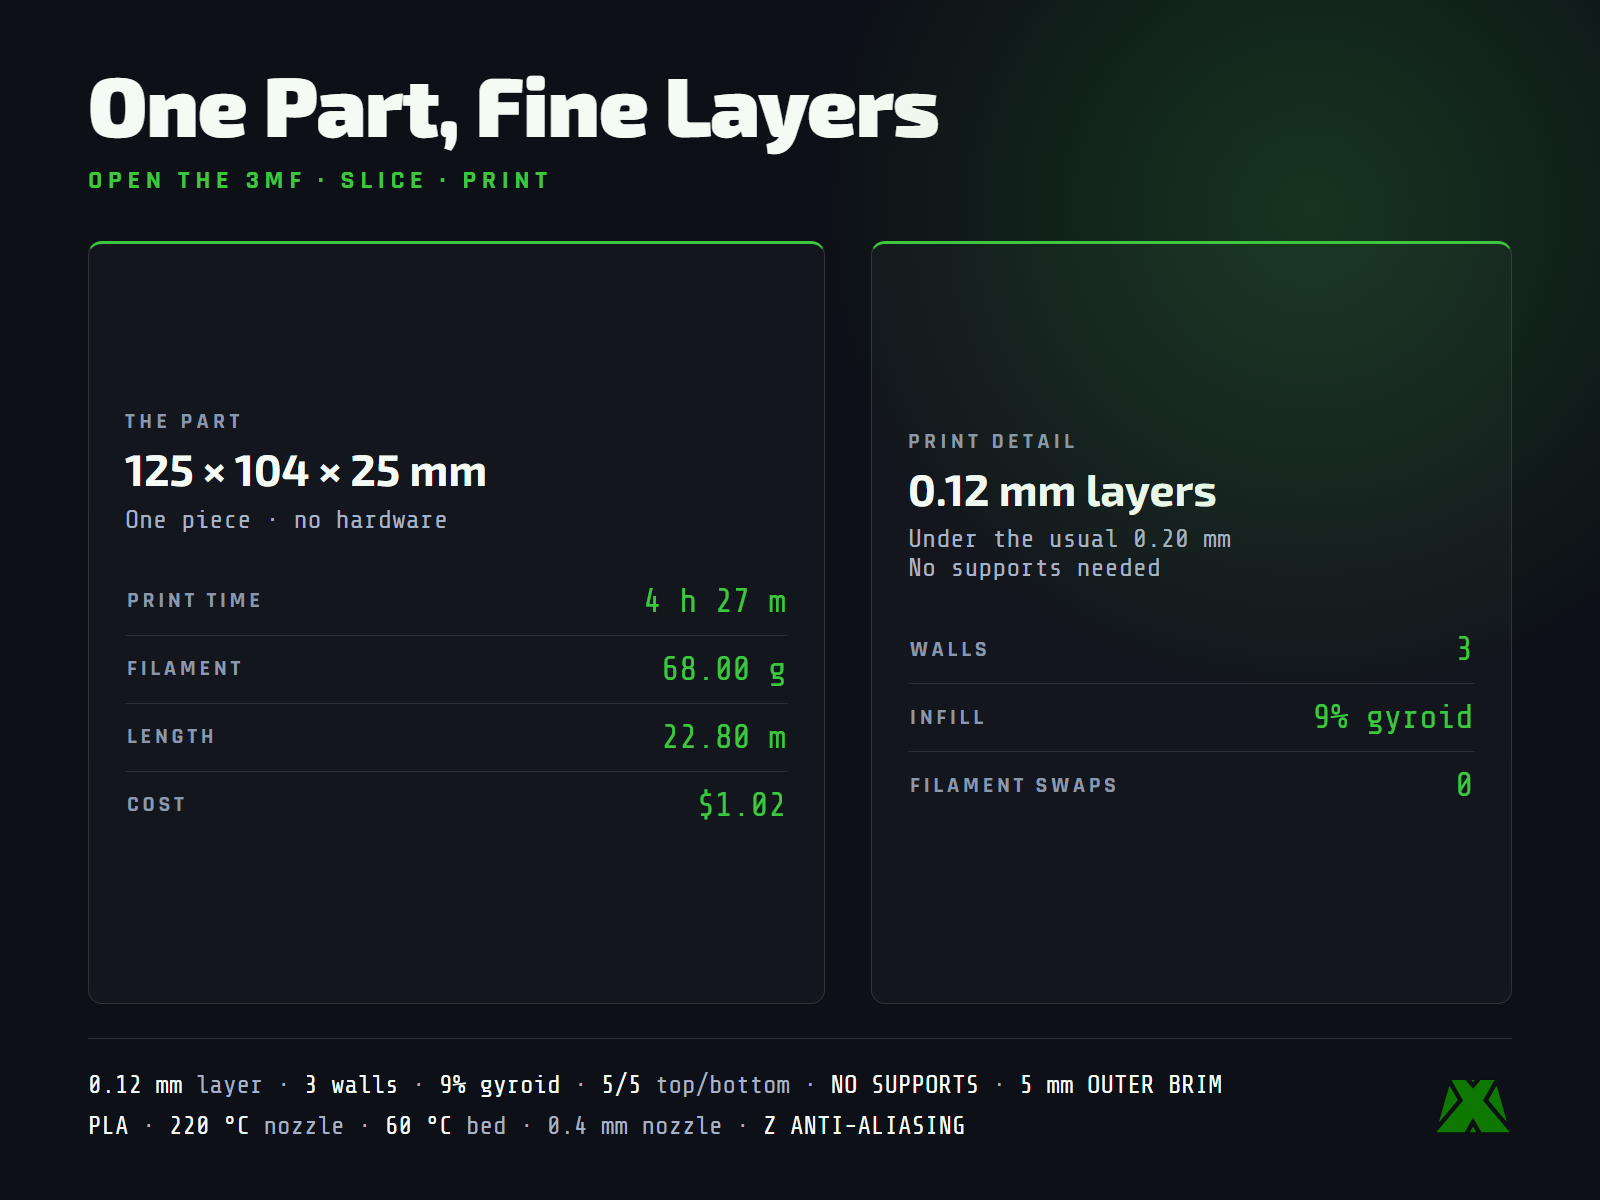Click the "PRINT DETAIL" card heading

(992, 442)
